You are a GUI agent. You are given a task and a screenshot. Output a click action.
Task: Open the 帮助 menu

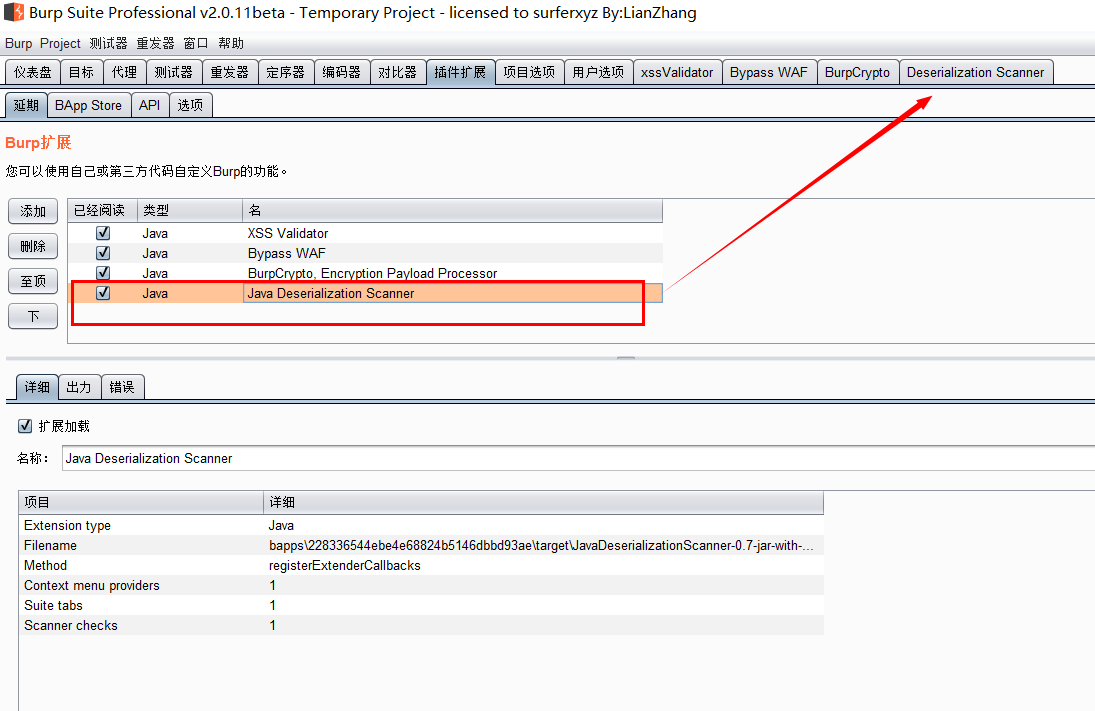coord(230,43)
